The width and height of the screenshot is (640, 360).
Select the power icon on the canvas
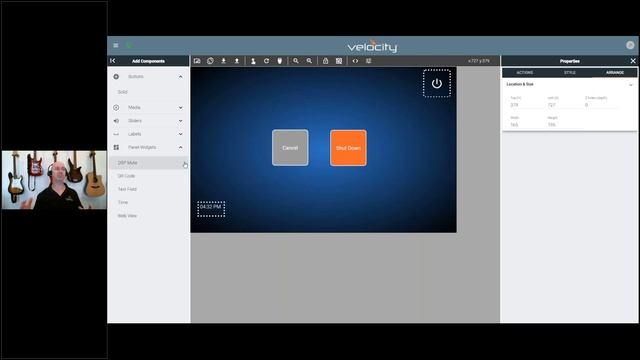point(437,83)
